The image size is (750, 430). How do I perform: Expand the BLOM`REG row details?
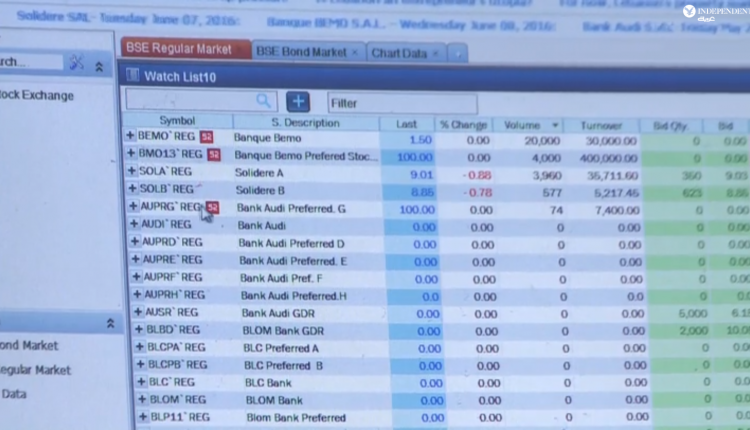click(x=142, y=400)
